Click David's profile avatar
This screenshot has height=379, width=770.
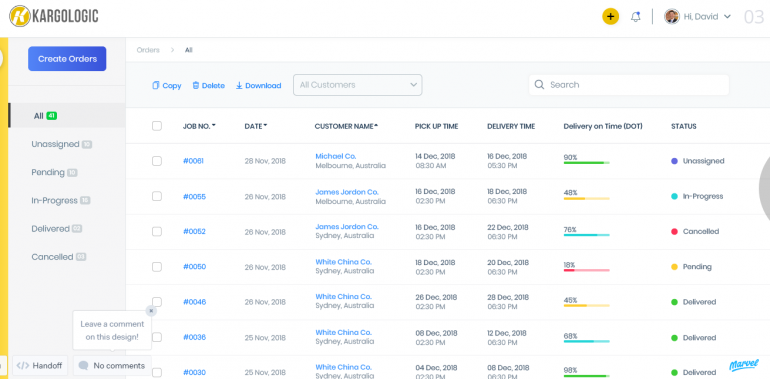[x=672, y=16]
